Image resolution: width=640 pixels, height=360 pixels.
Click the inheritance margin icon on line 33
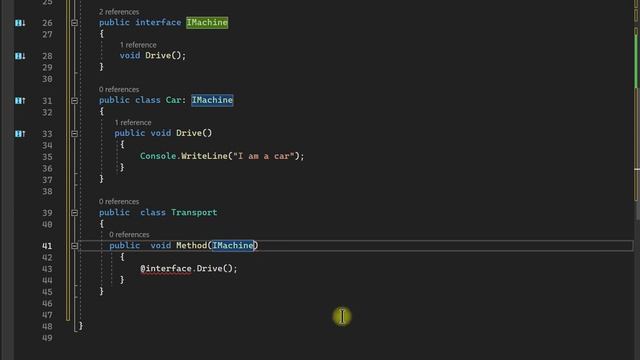coord(20,134)
